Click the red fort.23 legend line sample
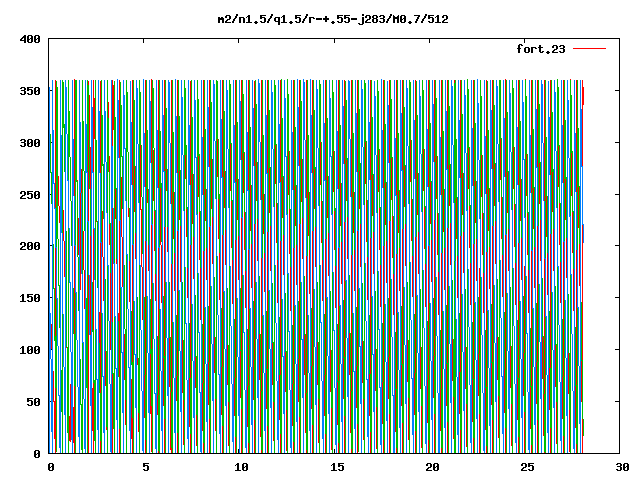 pos(589,49)
